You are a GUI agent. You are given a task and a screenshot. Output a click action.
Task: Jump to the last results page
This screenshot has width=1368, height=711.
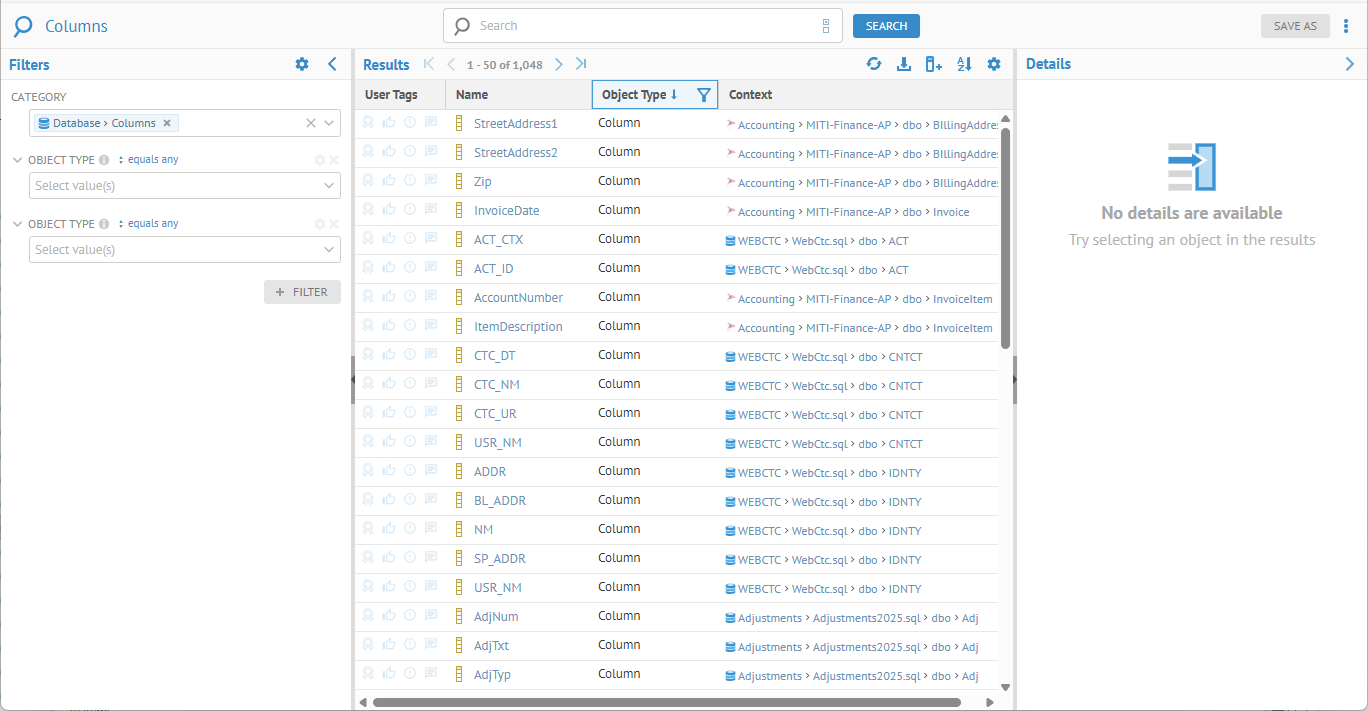[x=581, y=64]
